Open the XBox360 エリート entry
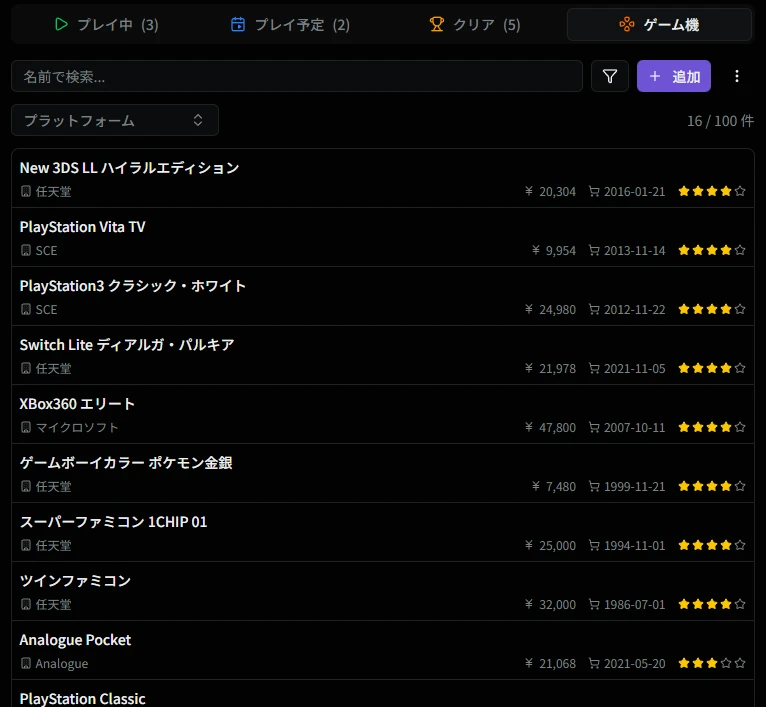 [78, 404]
